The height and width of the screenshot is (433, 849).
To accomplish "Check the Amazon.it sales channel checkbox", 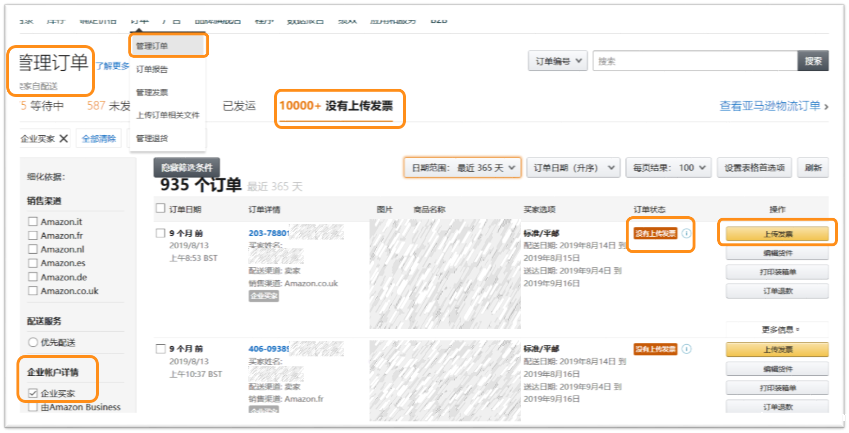I will point(34,221).
